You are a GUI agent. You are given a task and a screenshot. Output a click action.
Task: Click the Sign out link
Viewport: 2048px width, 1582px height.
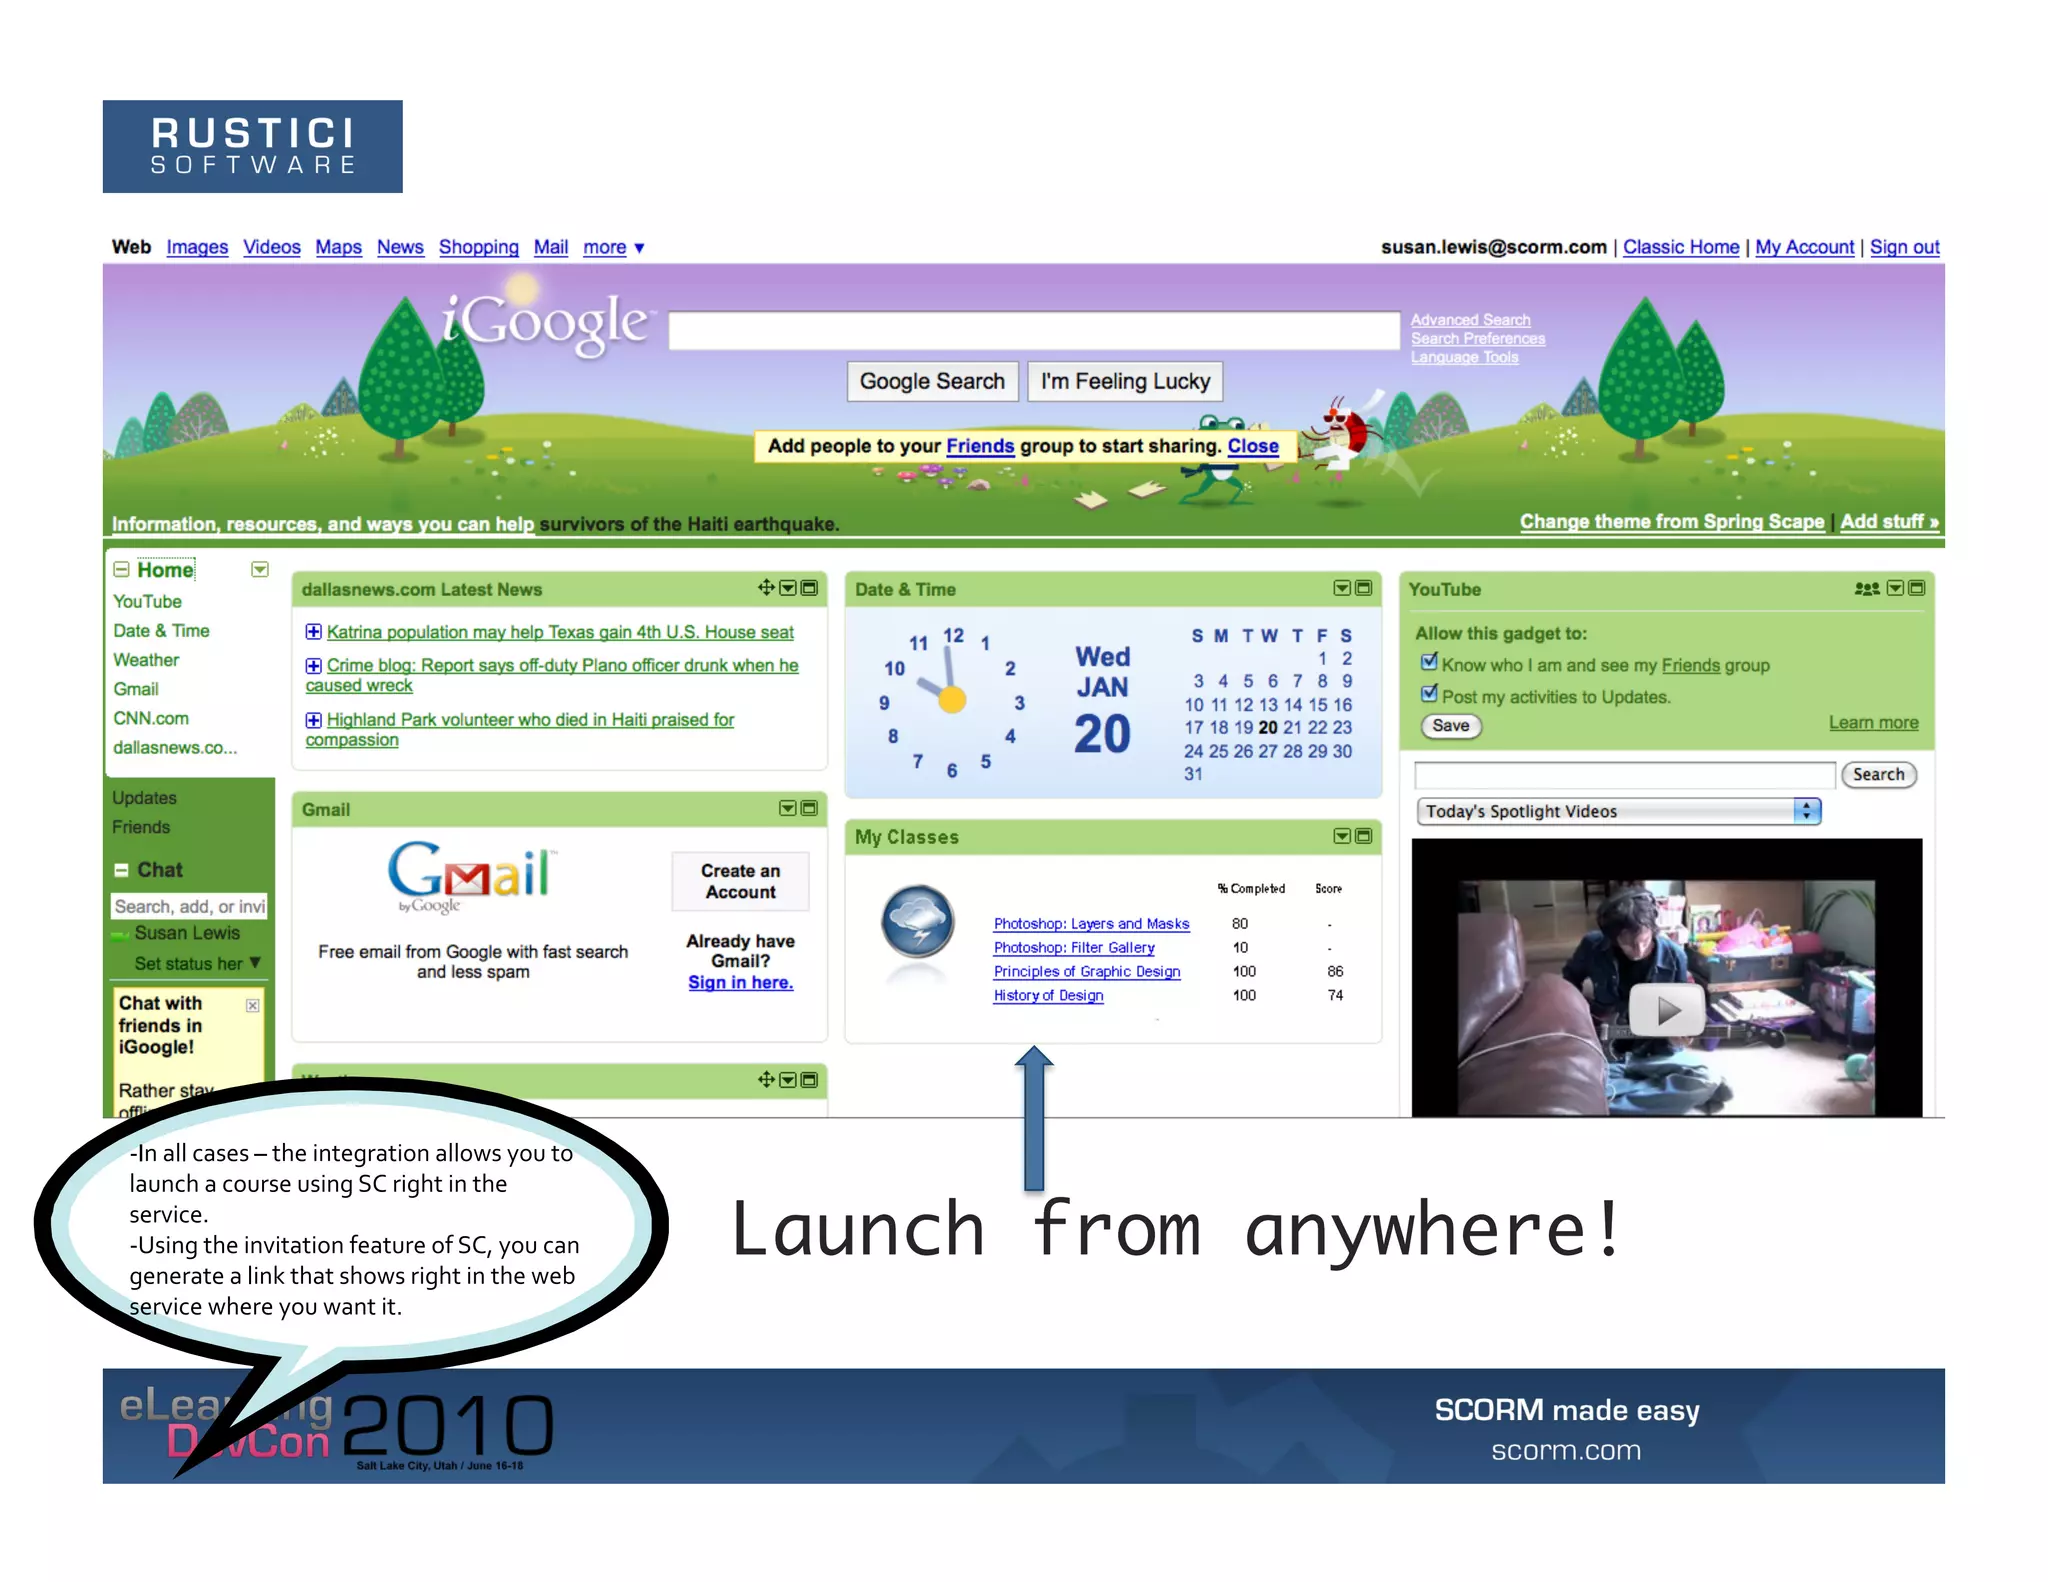pyautogui.click(x=1904, y=247)
